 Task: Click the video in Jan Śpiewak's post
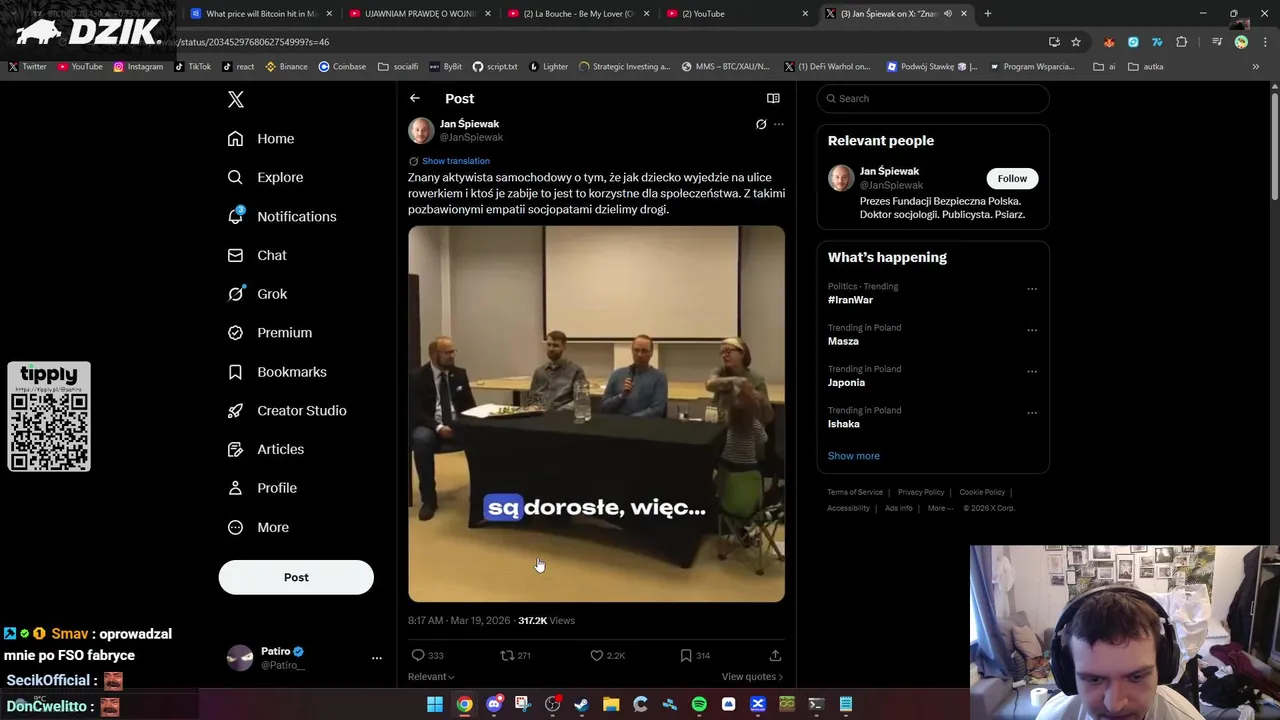click(596, 414)
